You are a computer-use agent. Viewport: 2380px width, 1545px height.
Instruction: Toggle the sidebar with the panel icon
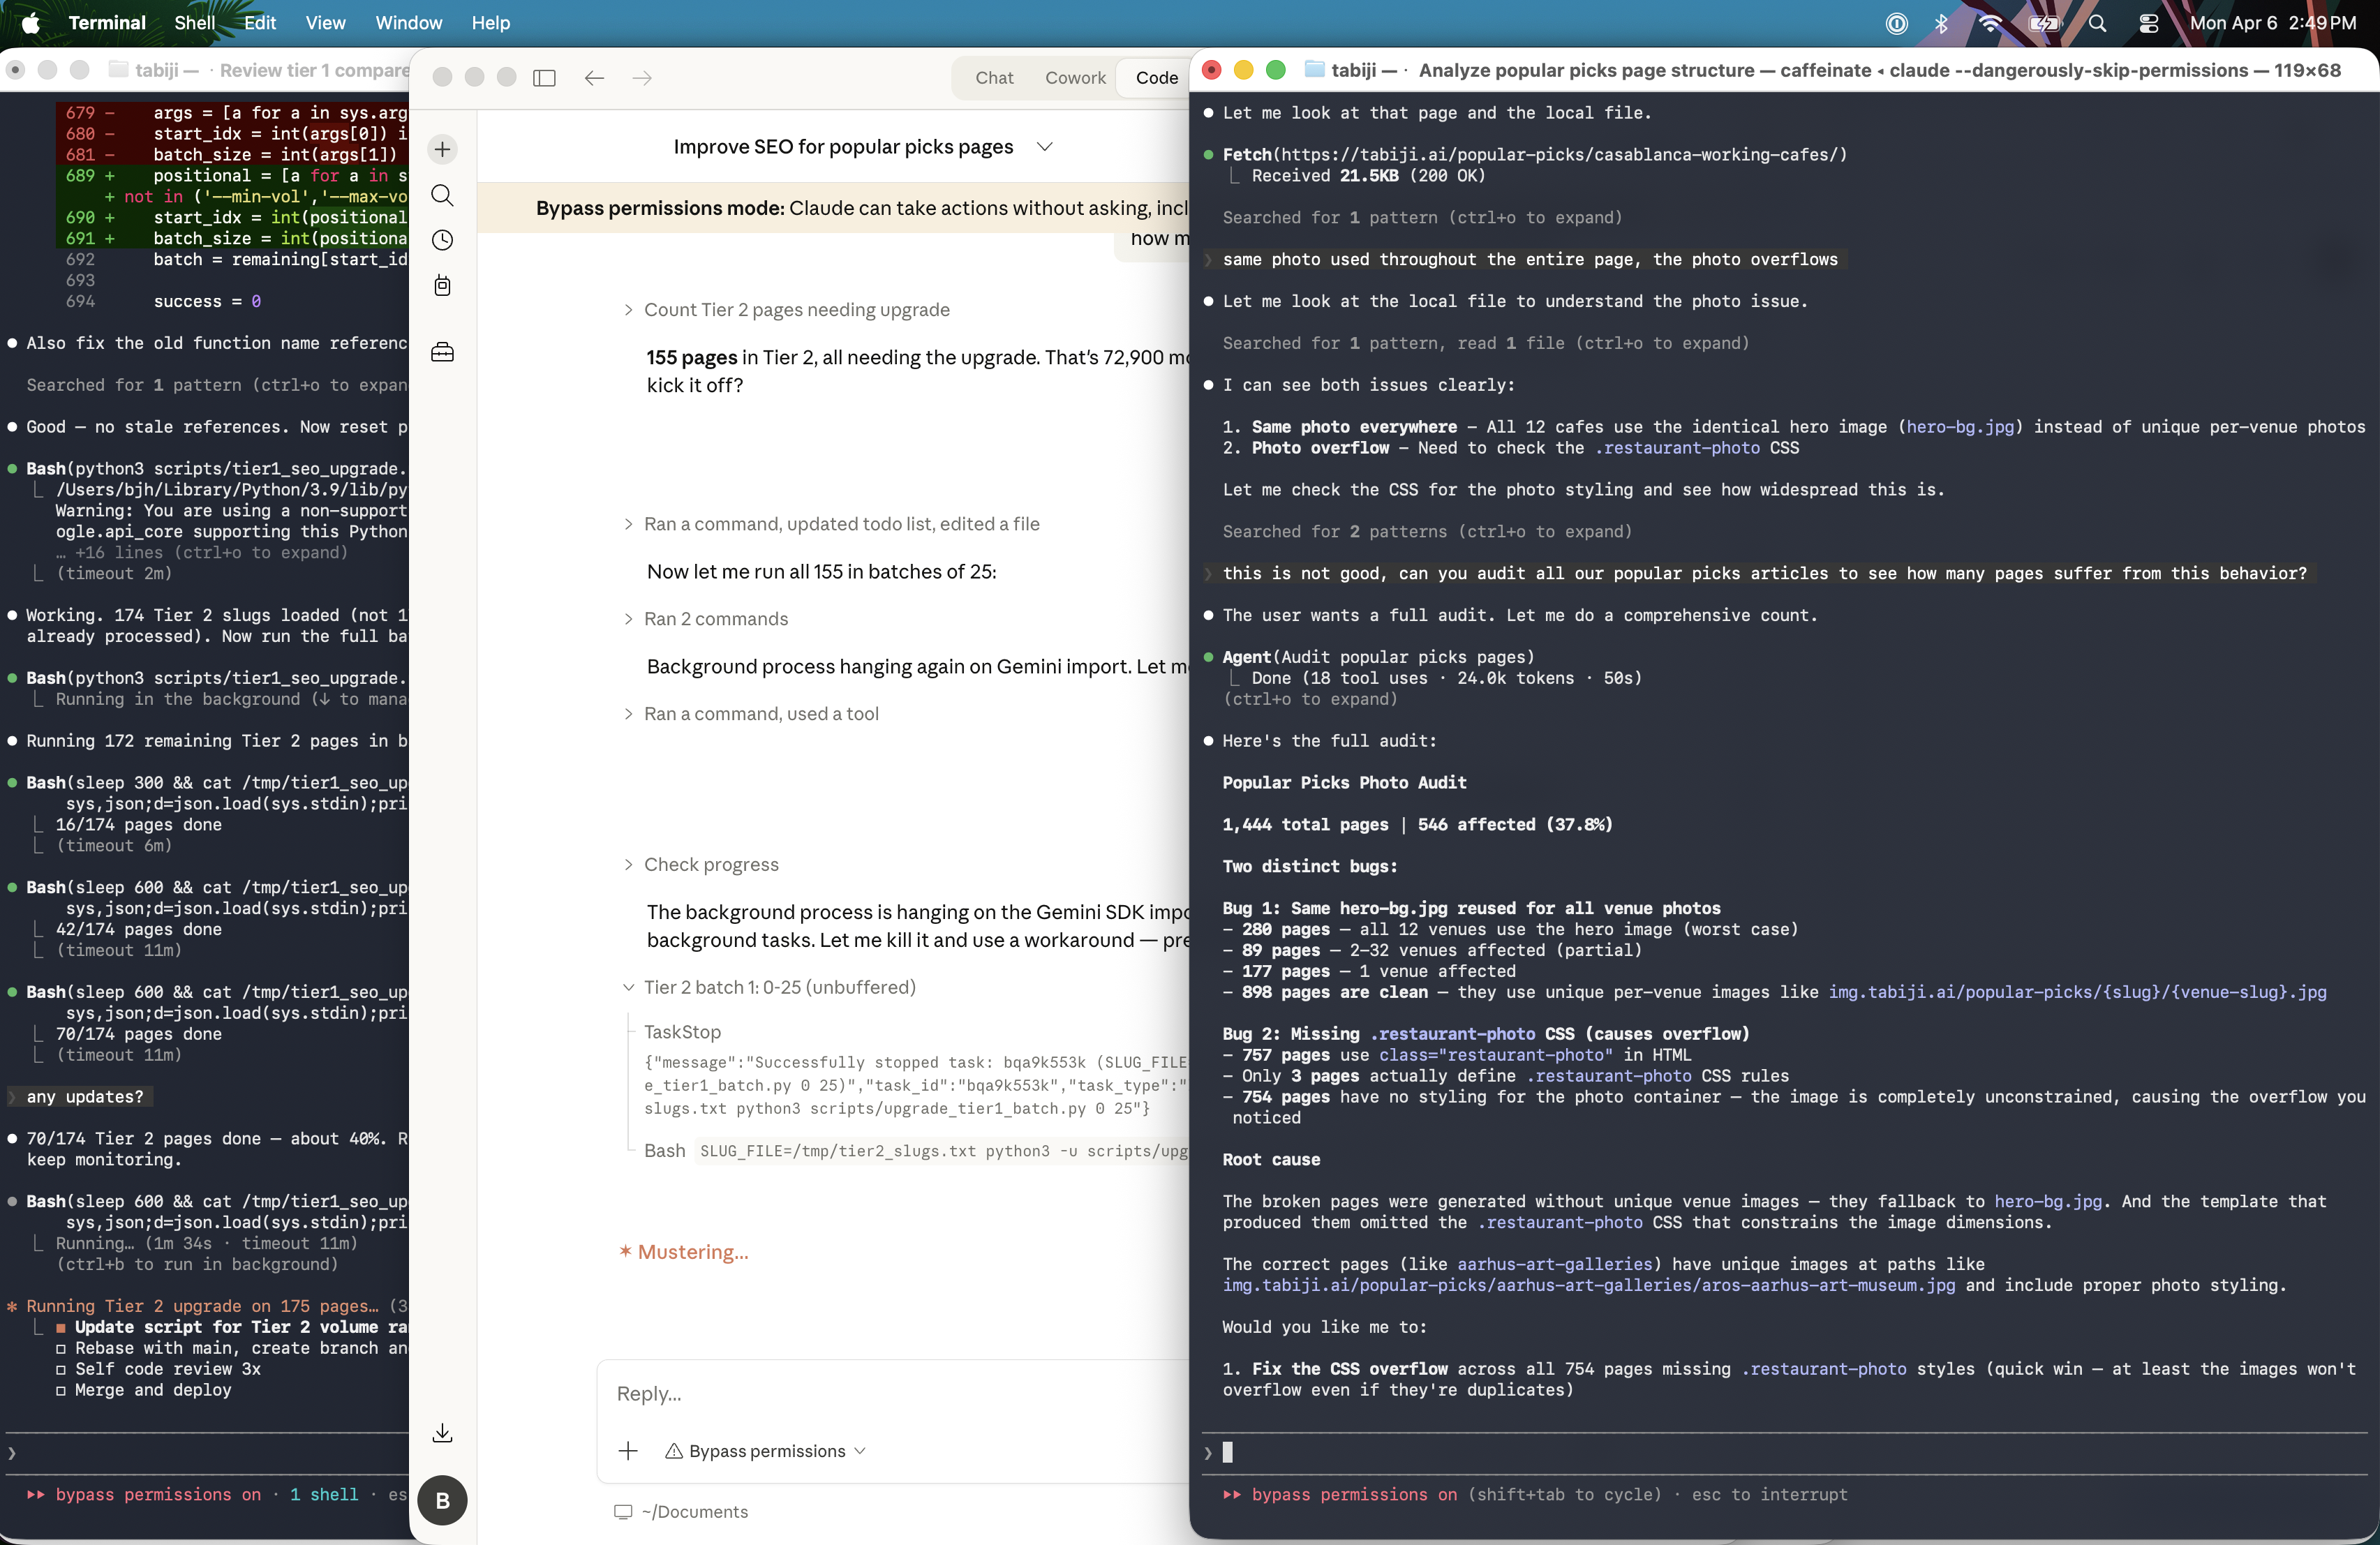[544, 77]
